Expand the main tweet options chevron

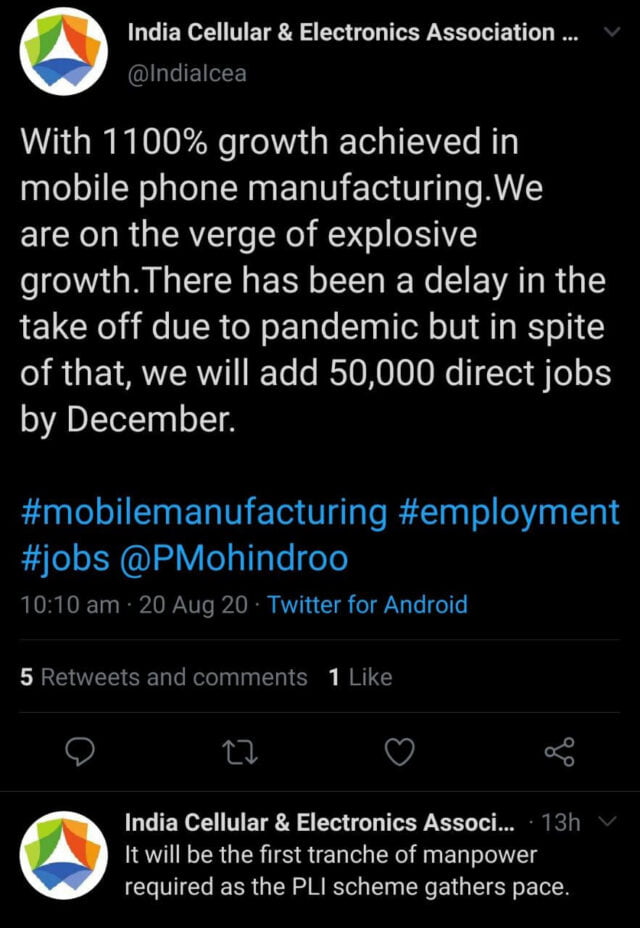pyautogui.click(x=612, y=33)
